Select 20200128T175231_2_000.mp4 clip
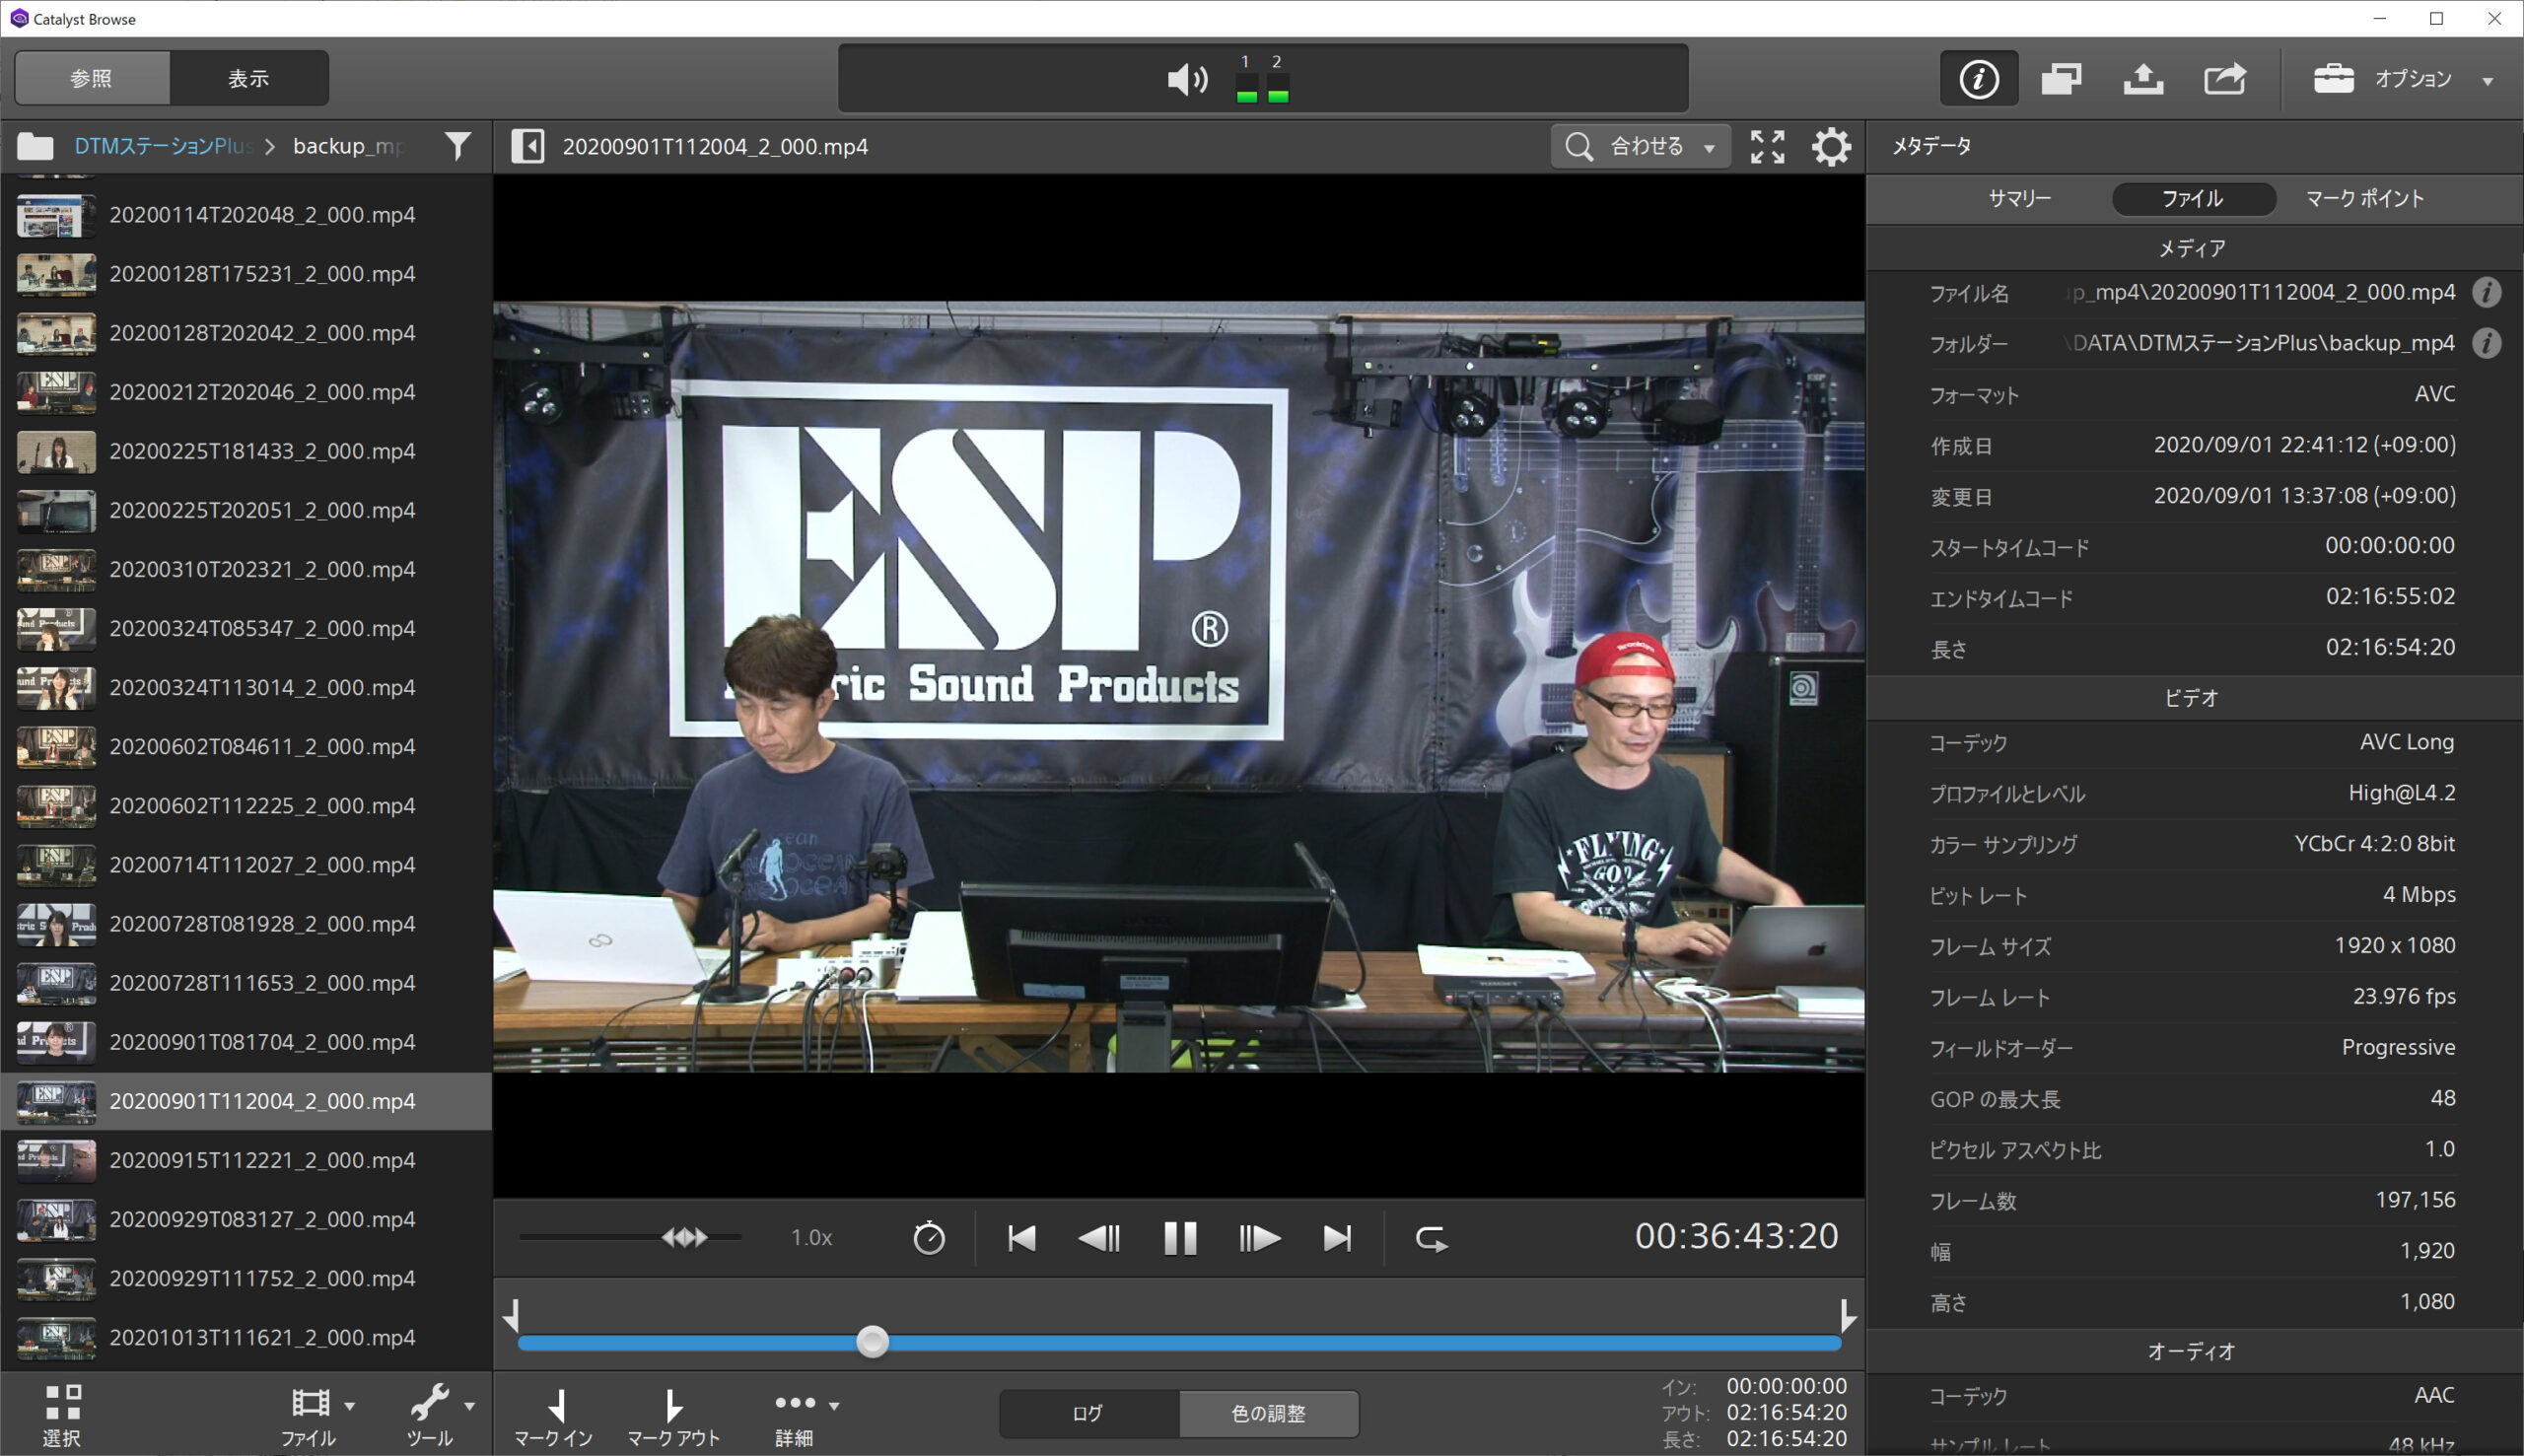Image resolution: width=2524 pixels, height=1456 pixels. (x=246, y=274)
